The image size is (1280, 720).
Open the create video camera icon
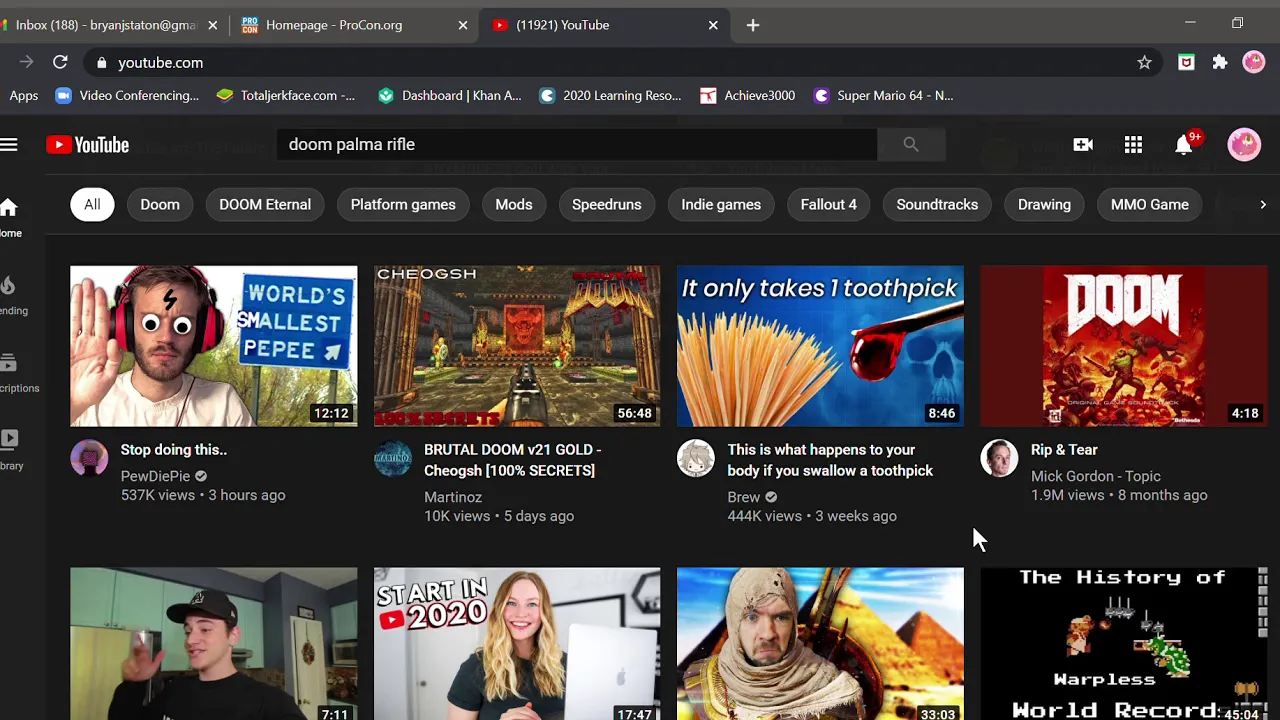point(1083,145)
